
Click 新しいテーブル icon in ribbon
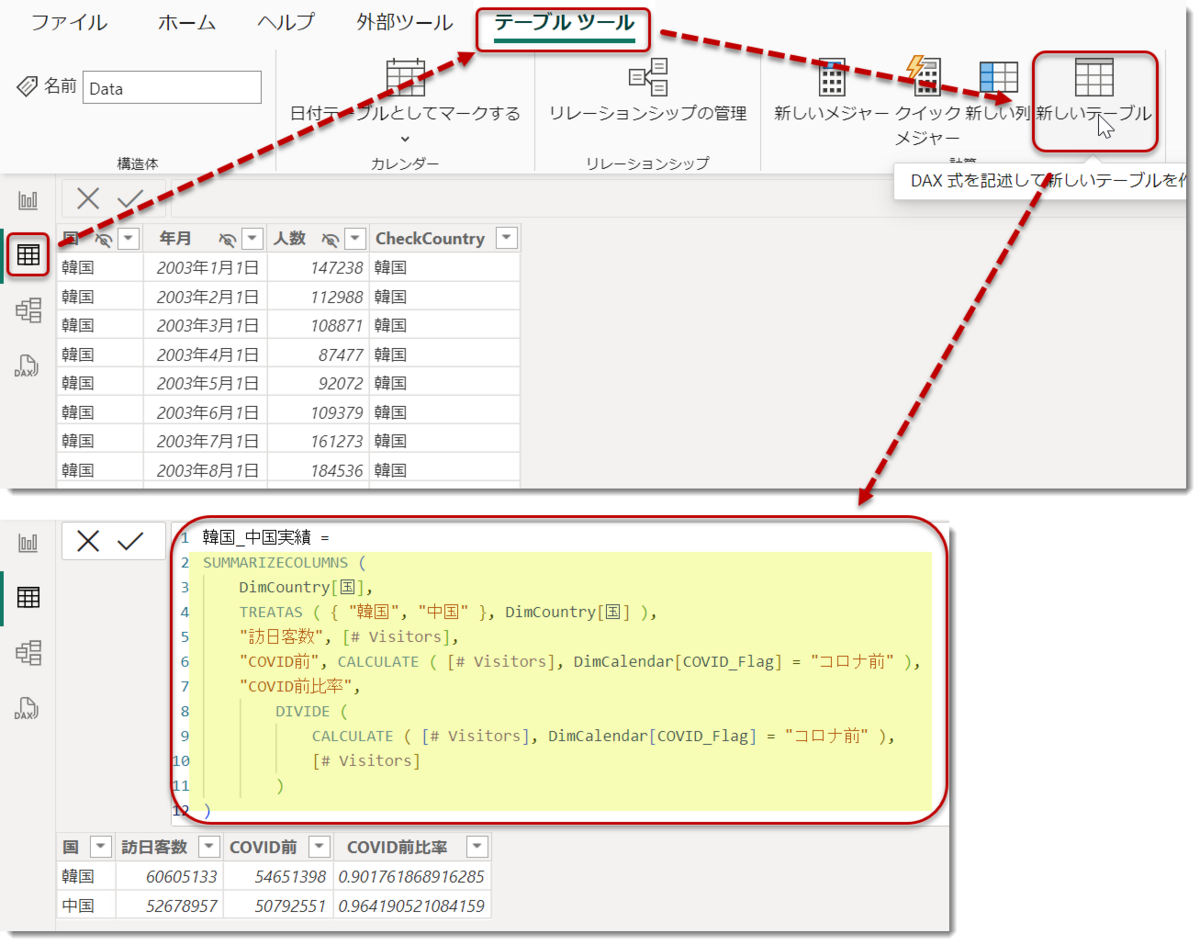point(1094,77)
